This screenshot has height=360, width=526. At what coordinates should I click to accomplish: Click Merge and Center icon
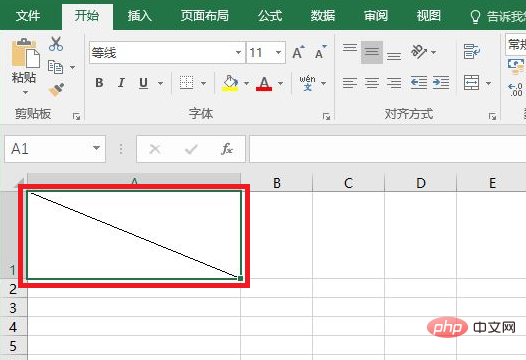pos(471,83)
